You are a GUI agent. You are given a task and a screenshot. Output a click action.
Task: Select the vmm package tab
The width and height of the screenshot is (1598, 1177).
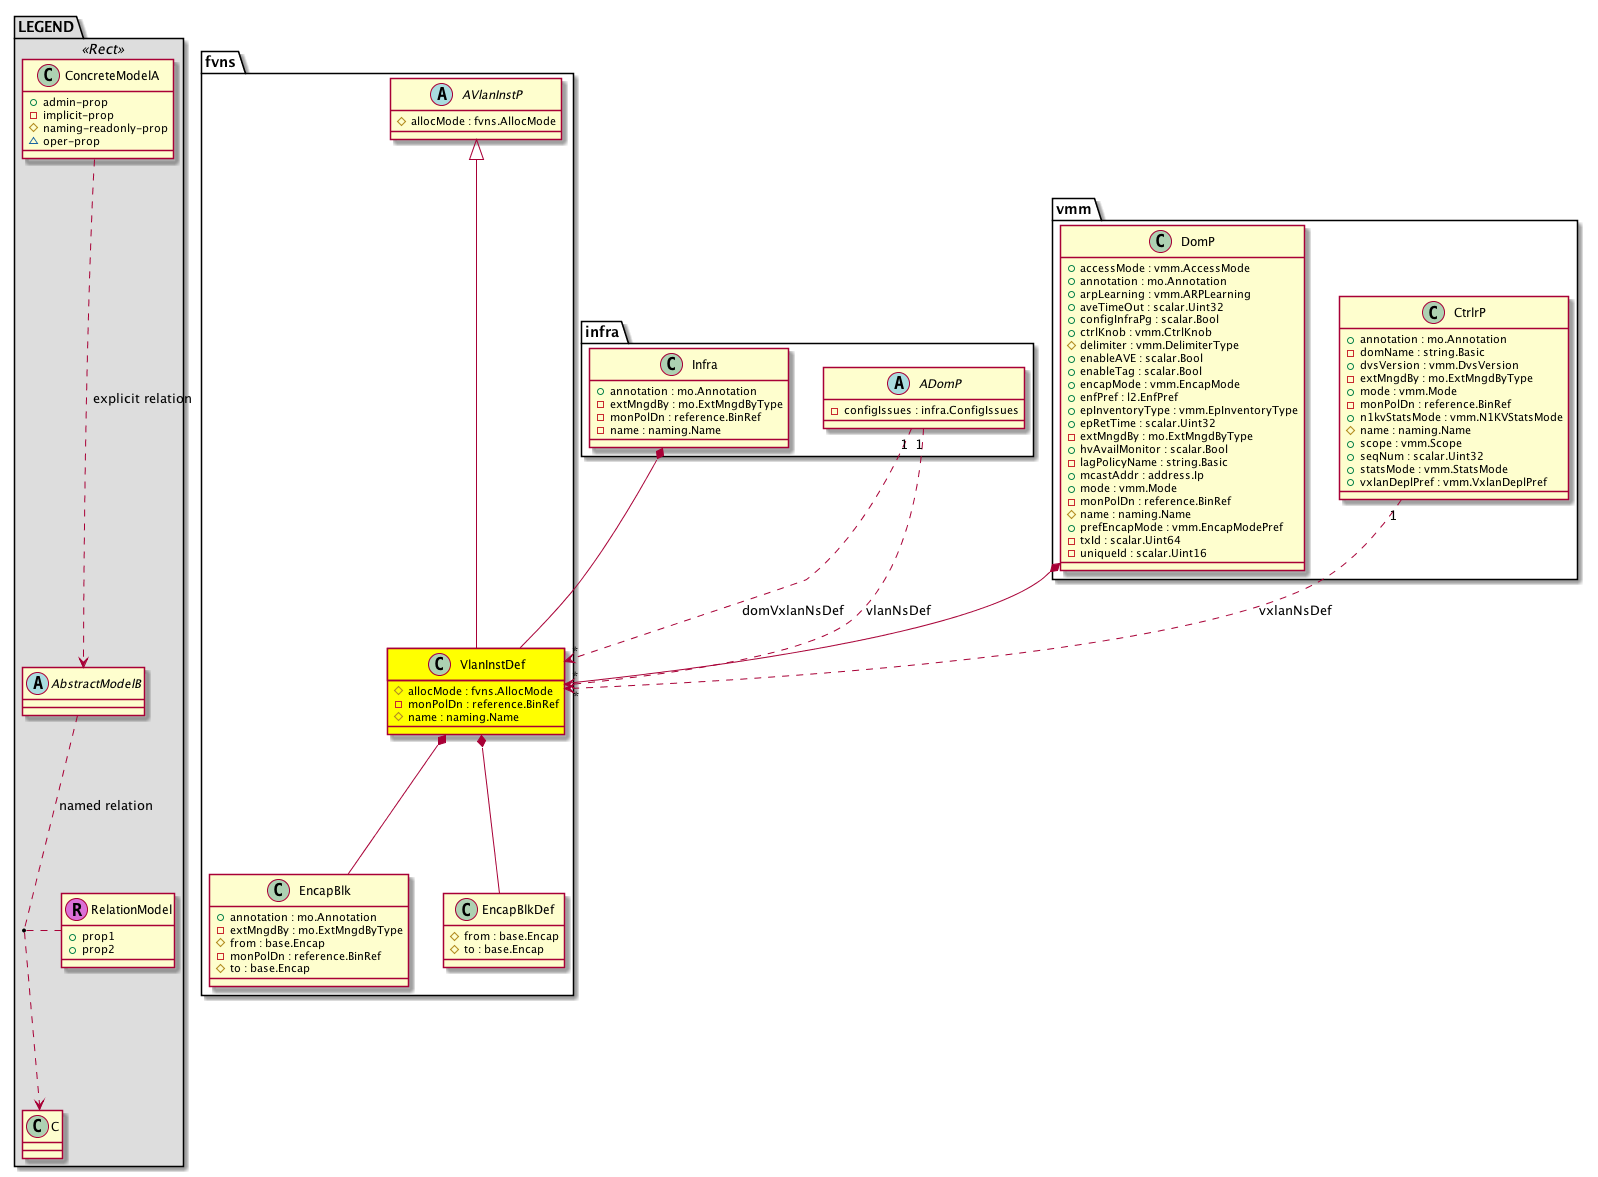[1074, 209]
